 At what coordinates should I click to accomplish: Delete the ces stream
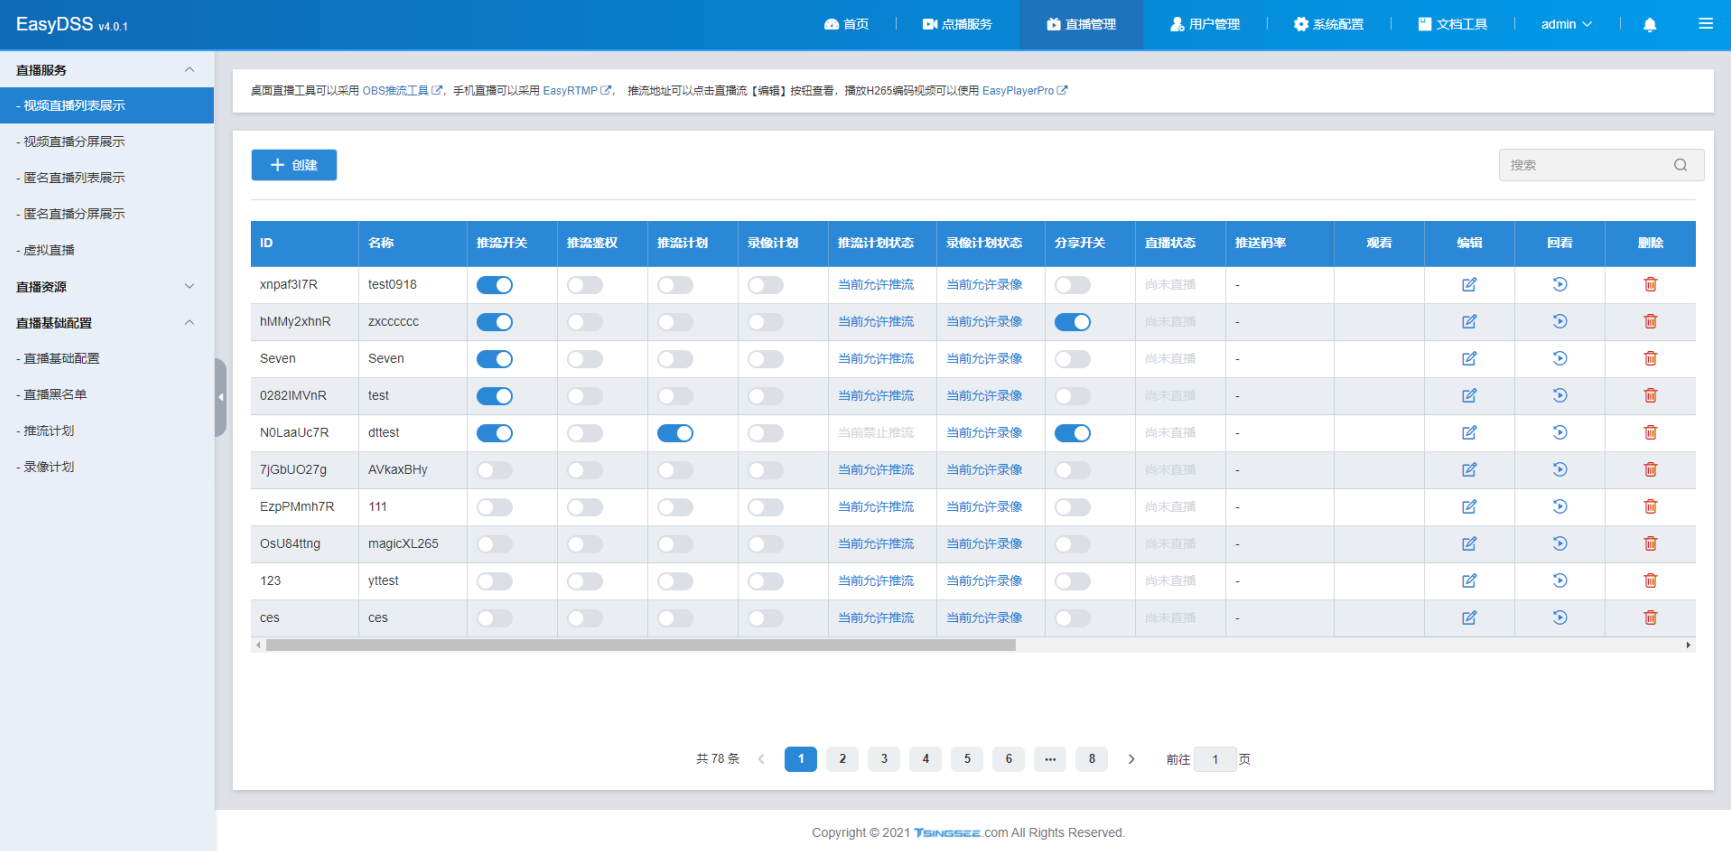click(1650, 618)
